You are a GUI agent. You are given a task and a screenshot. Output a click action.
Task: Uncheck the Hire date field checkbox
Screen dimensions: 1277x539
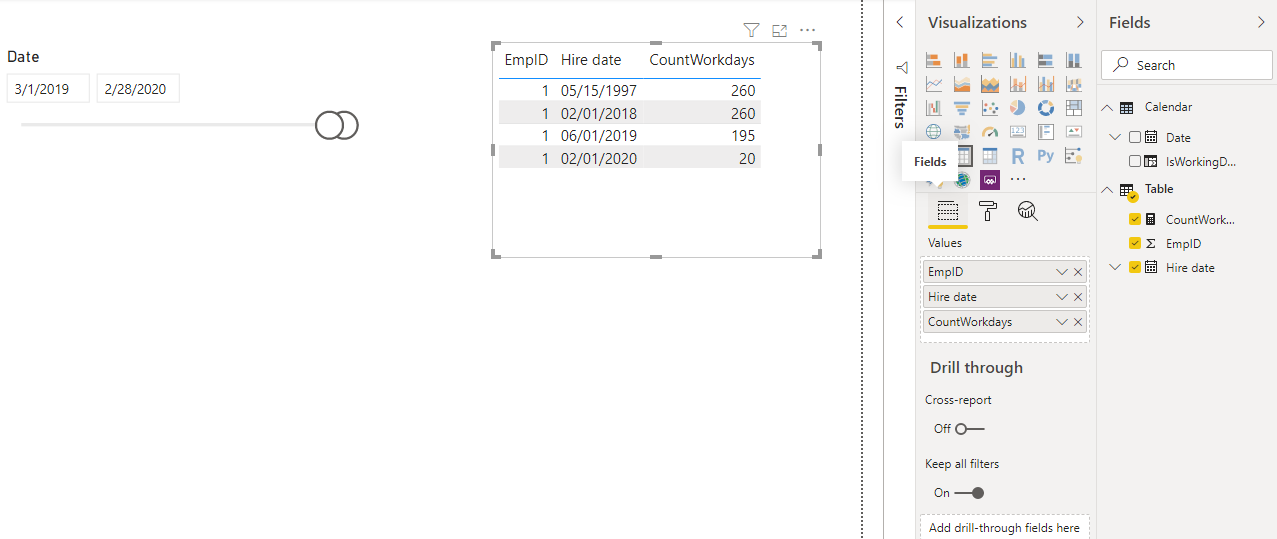[x=1135, y=267]
